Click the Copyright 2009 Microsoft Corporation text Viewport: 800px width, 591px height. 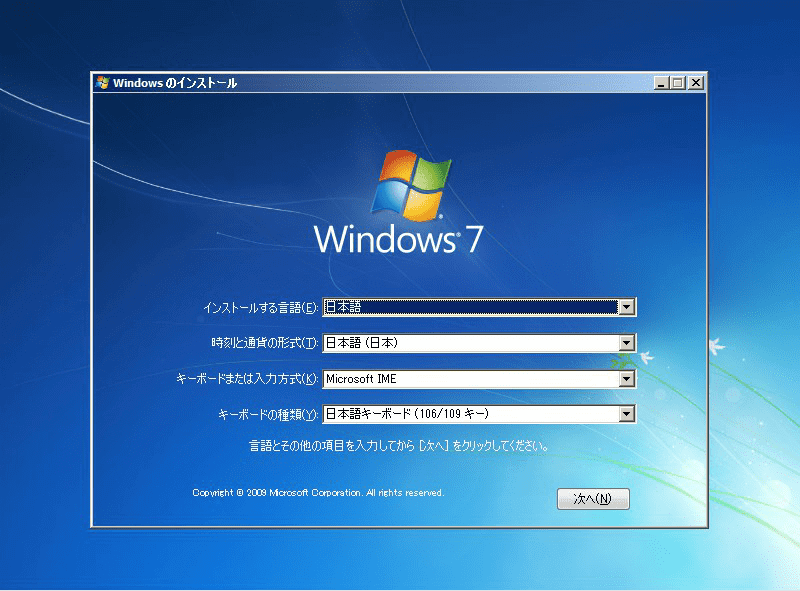318,492
